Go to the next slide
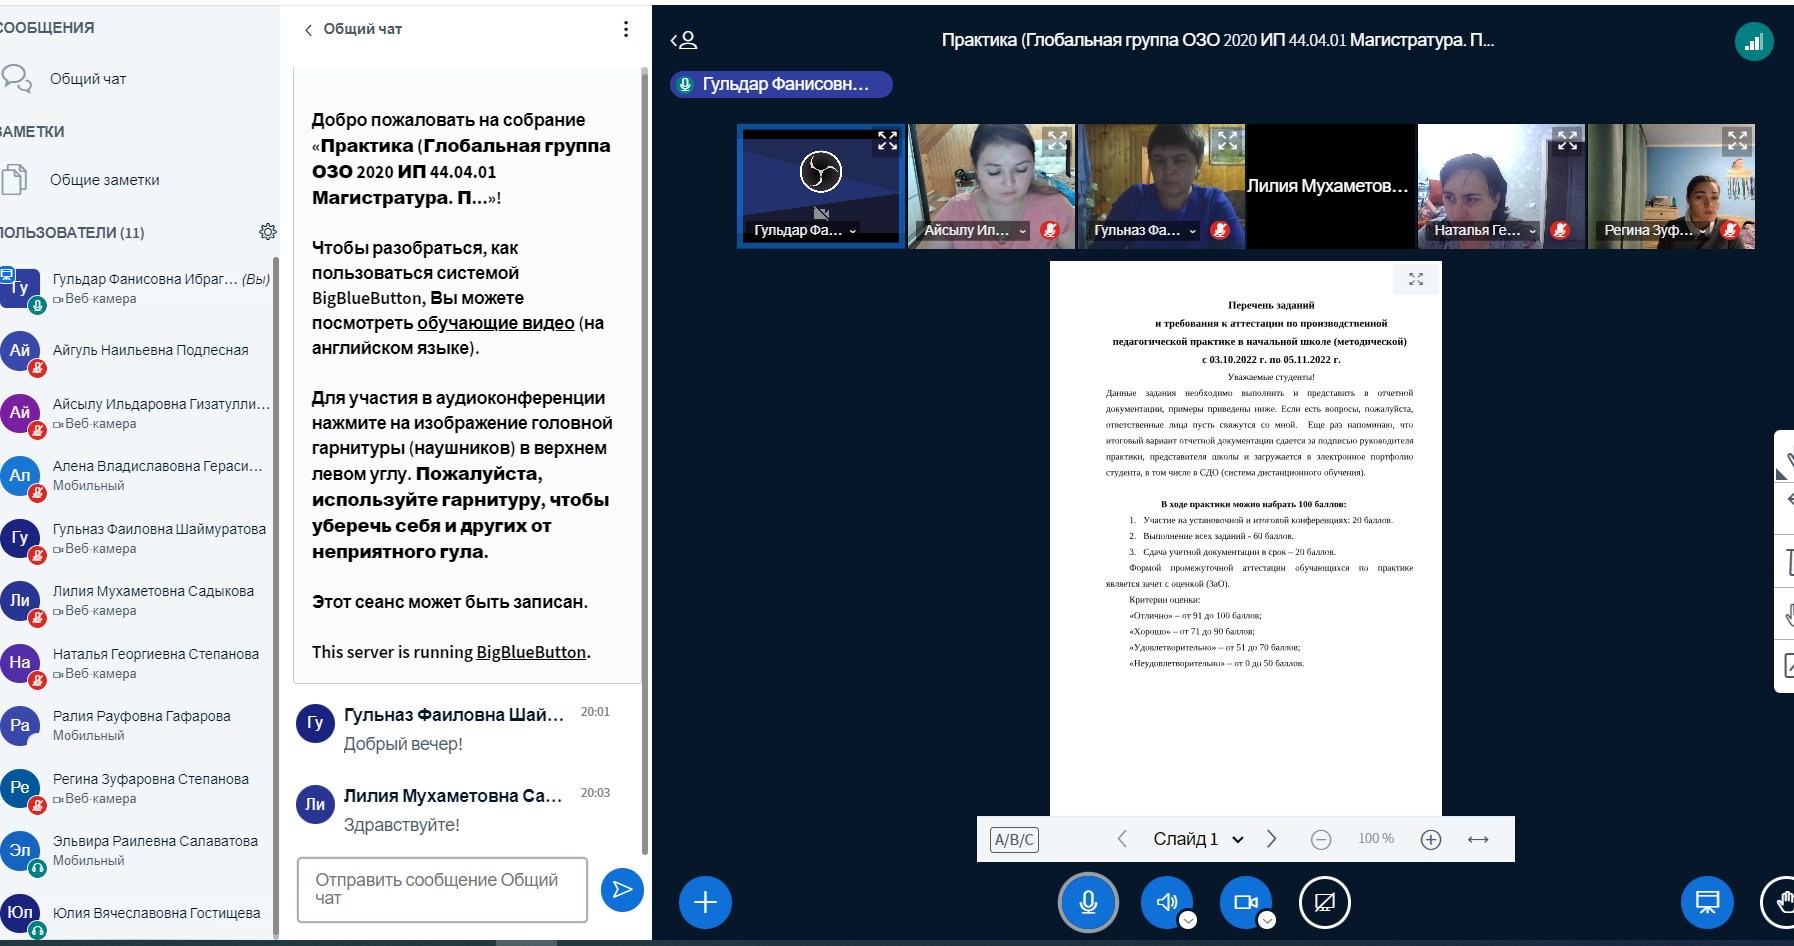 pyautogui.click(x=1271, y=839)
